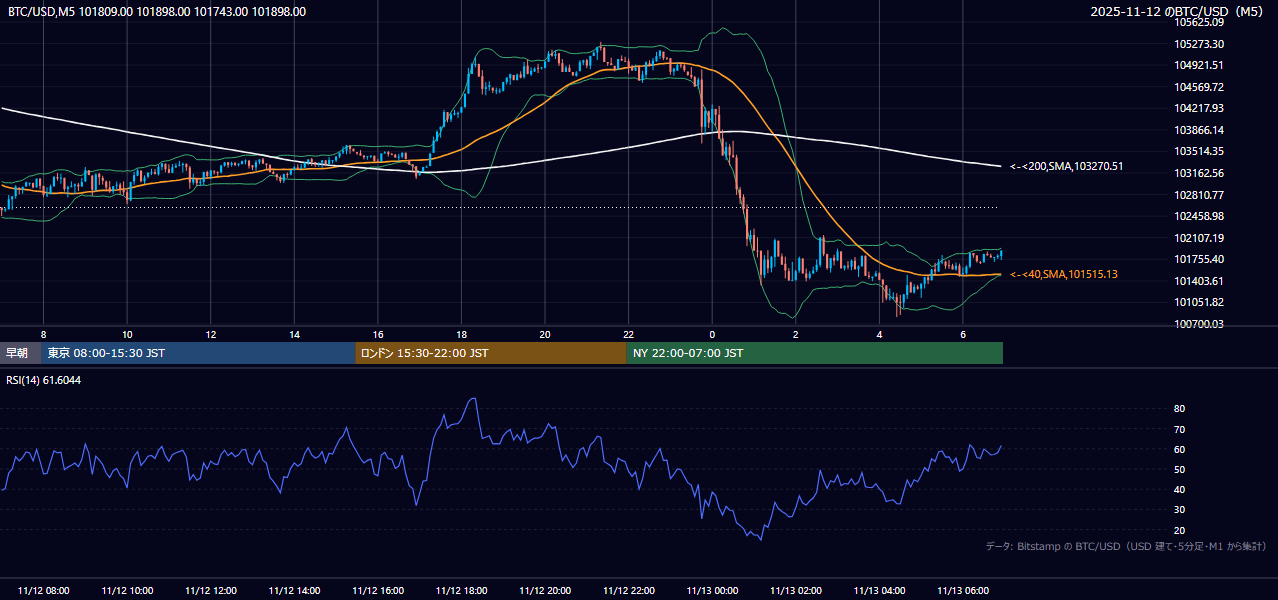Select the ロンドン 15:30-22:00 JST session bar
The width and height of the screenshot is (1278, 600).
490,353
